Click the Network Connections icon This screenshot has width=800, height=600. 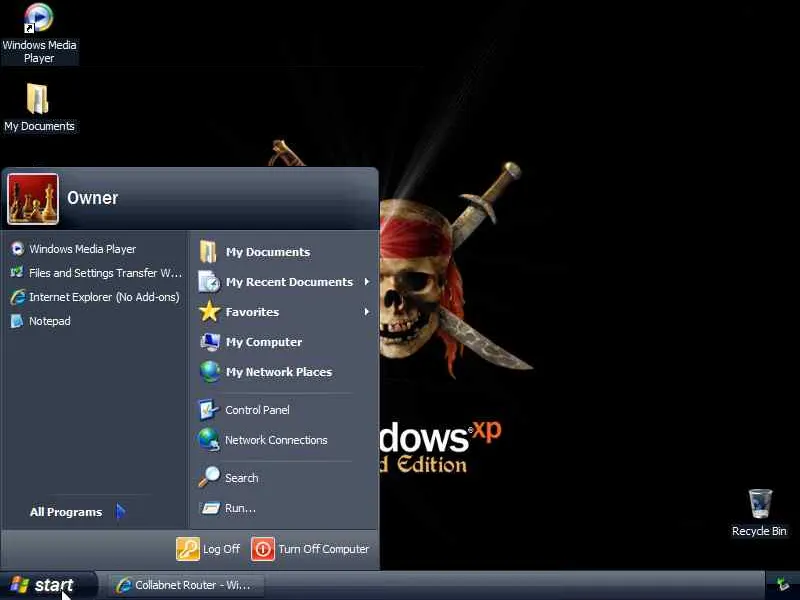209,439
